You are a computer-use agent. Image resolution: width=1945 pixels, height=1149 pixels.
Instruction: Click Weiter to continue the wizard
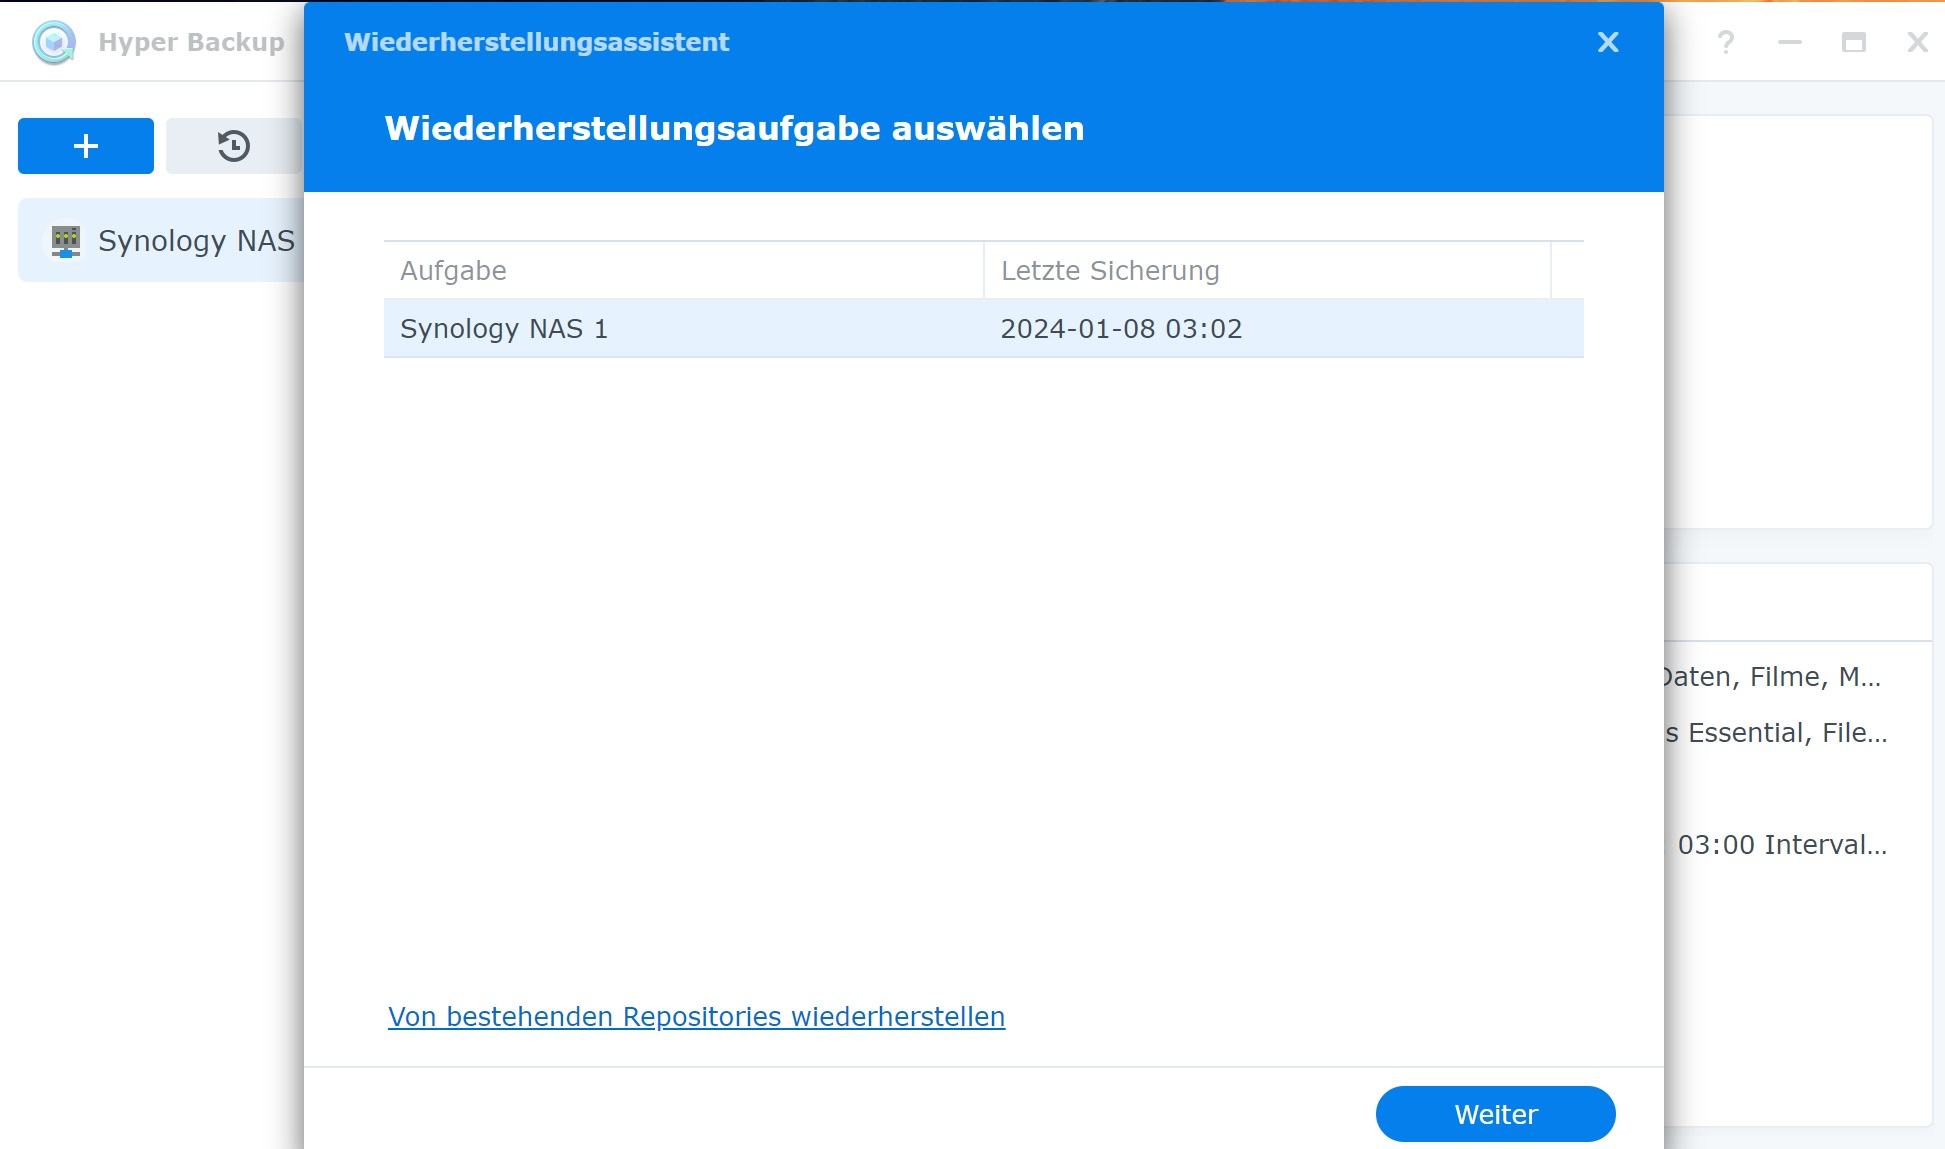pyautogui.click(x=1496, y=1114)
